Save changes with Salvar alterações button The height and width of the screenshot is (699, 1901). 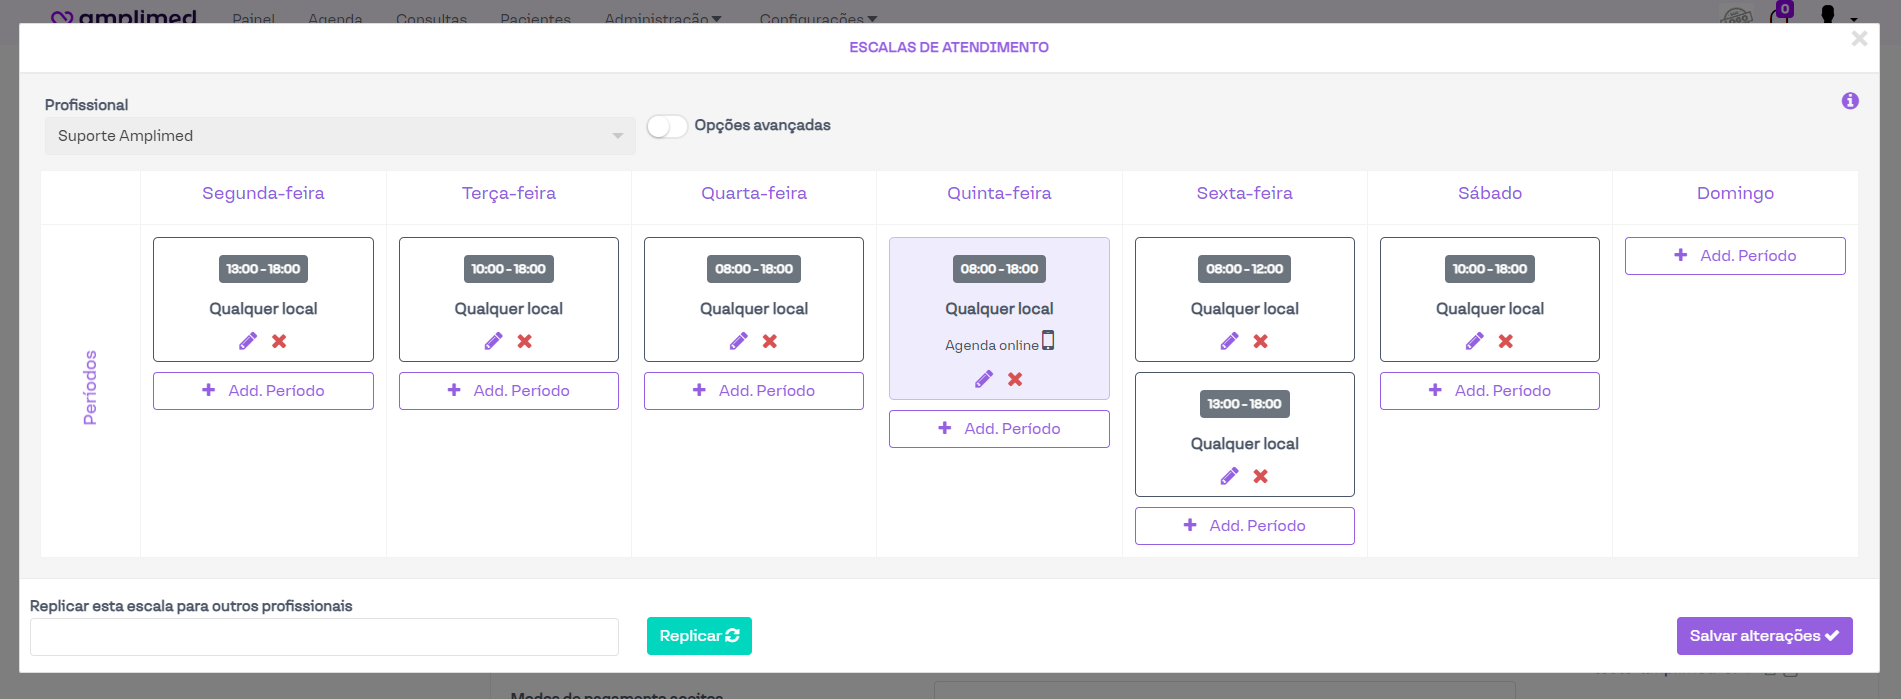tap(1764, 636)
